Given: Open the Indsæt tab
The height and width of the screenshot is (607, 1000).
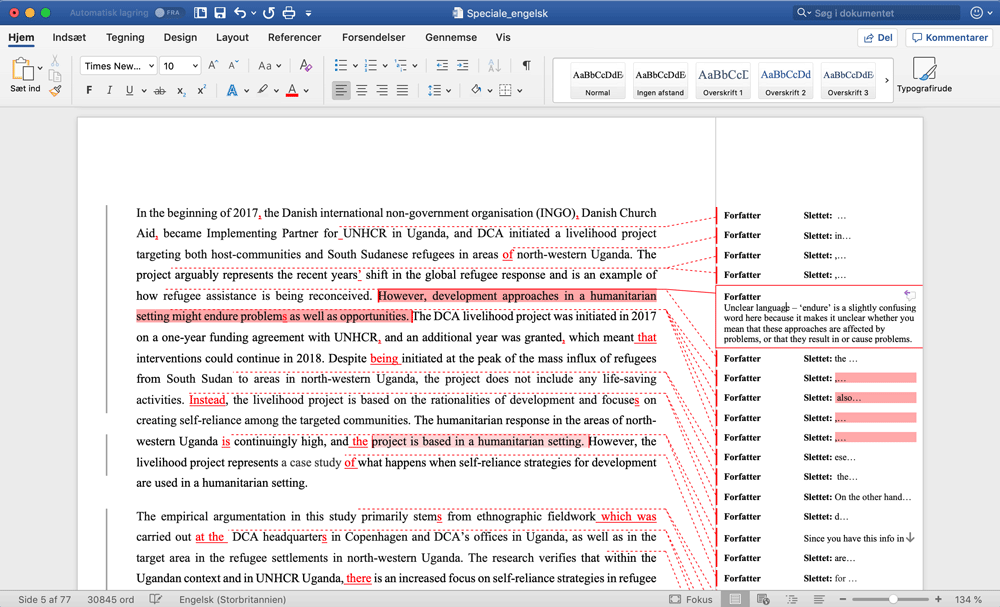Looking at the screenshot, I should pyautogui.click(x=69, y=37).
